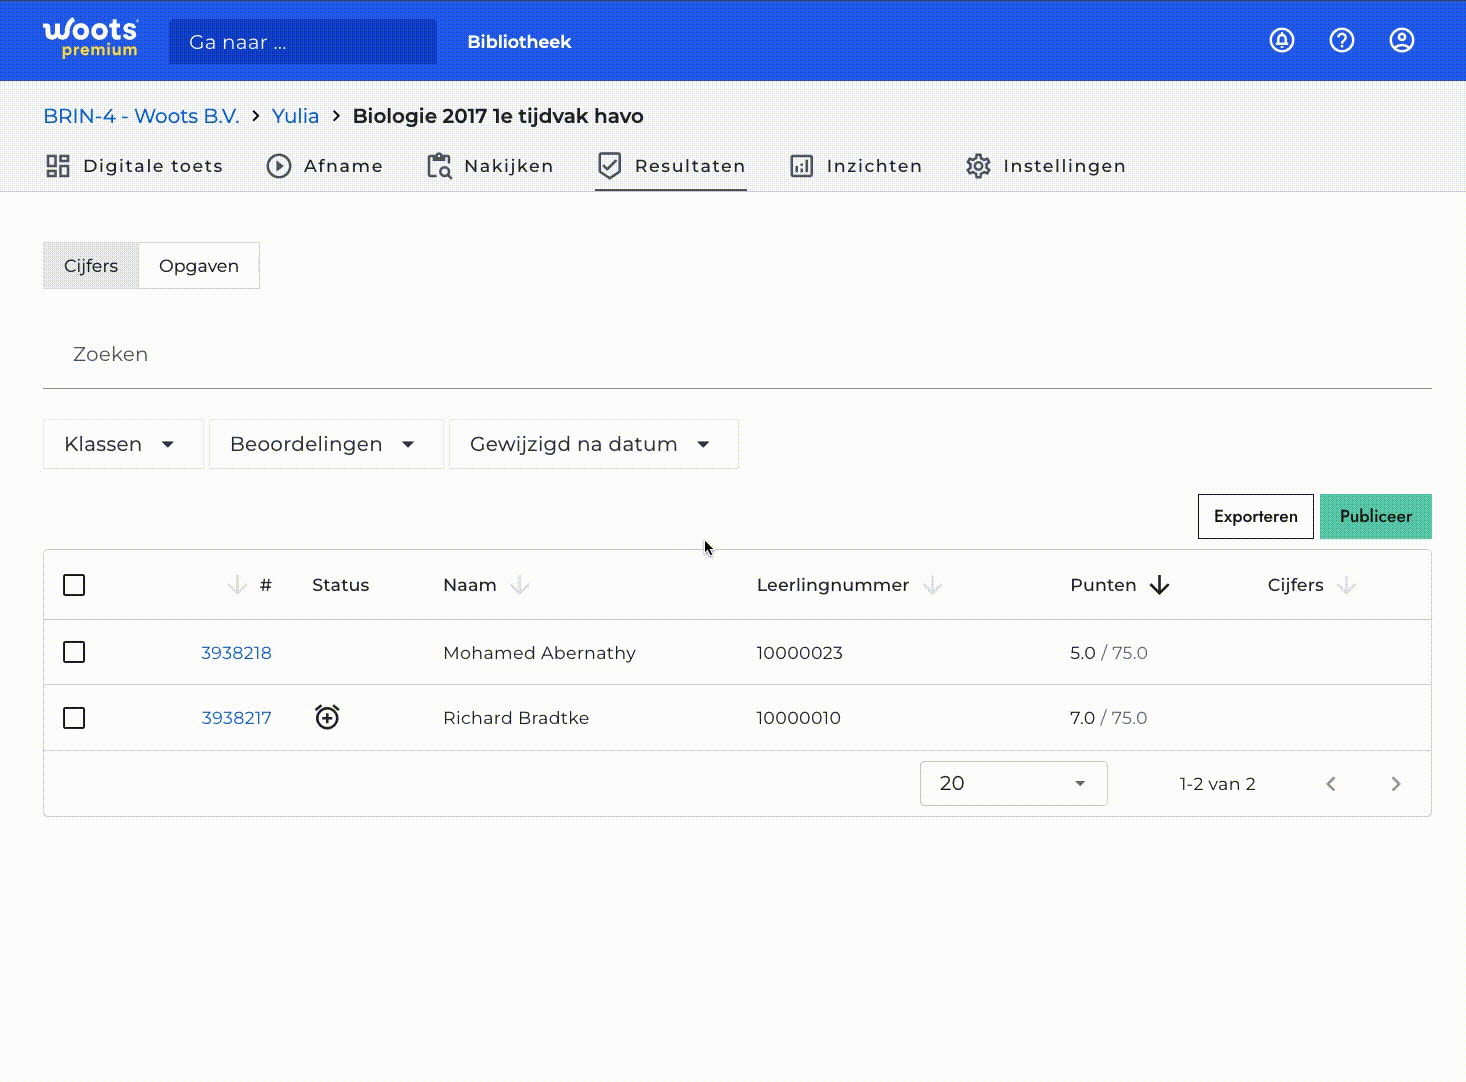
Task: Switch to the Digitale toets tab
Action: (134, 166)
